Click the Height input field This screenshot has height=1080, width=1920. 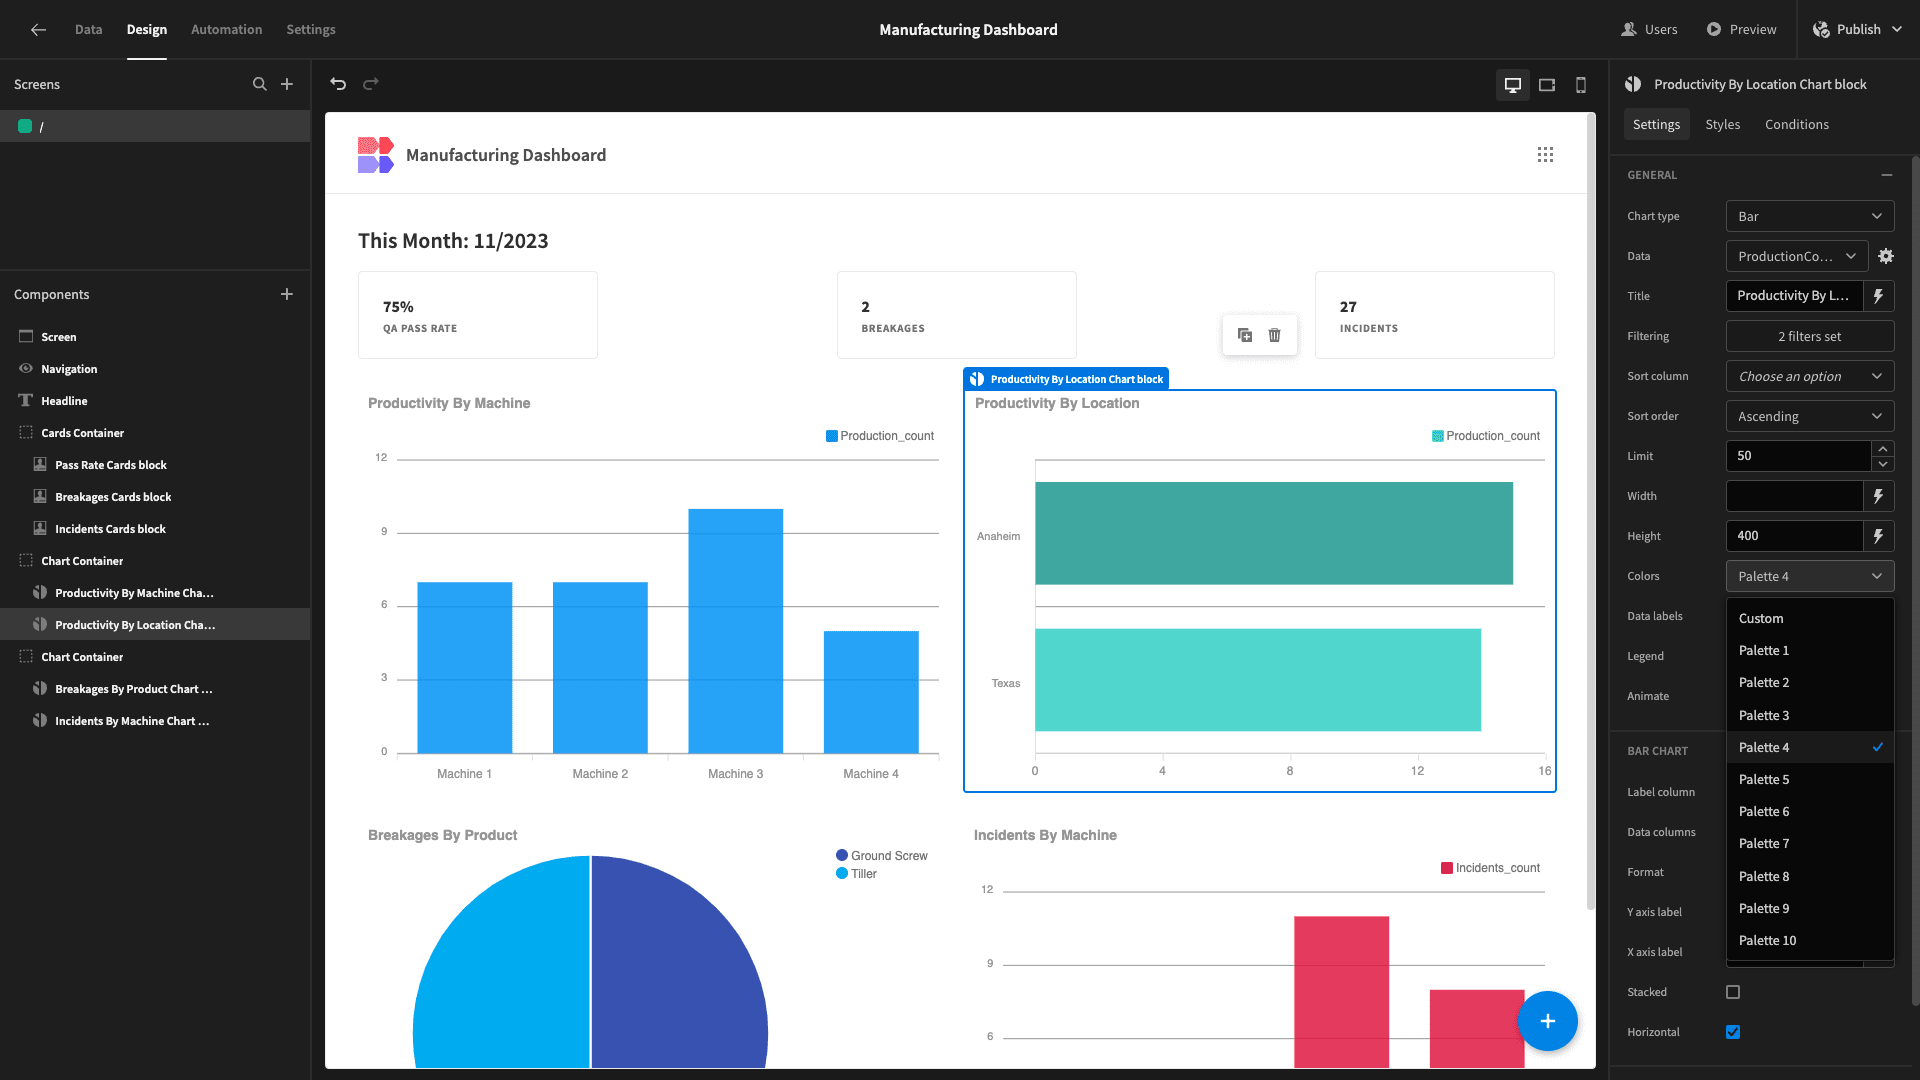tap(1794, 536)
